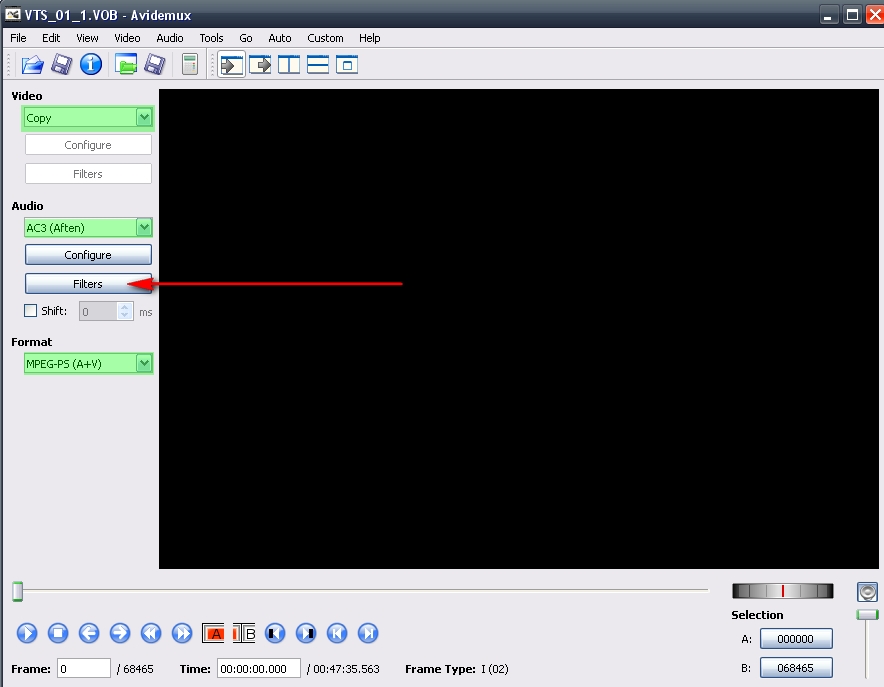Play the video
The width and height of the screenshot is (884, 687).
coord(27,633)
